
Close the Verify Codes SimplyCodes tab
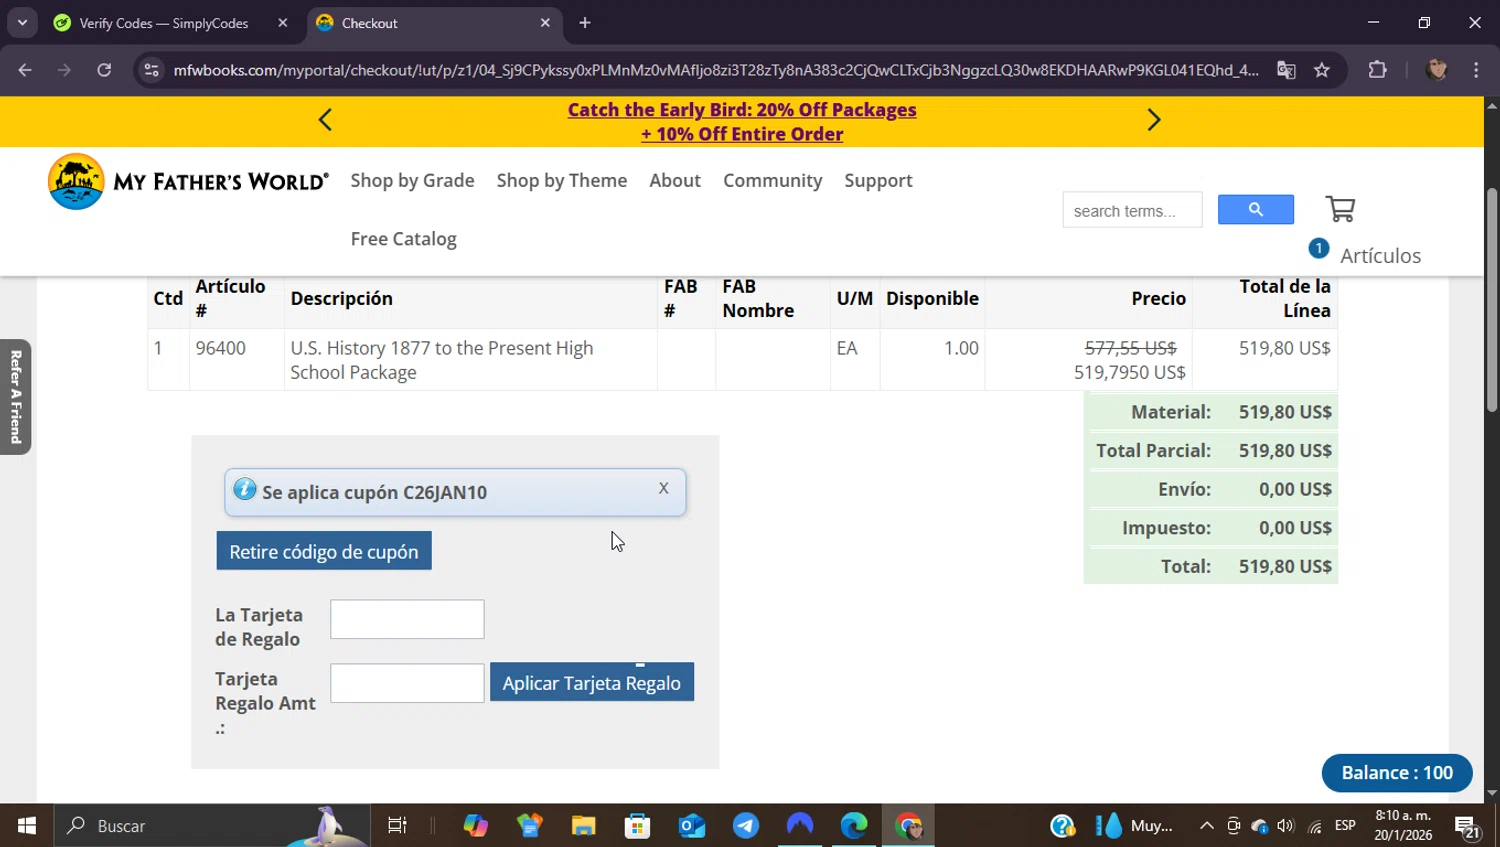[283, 23]
